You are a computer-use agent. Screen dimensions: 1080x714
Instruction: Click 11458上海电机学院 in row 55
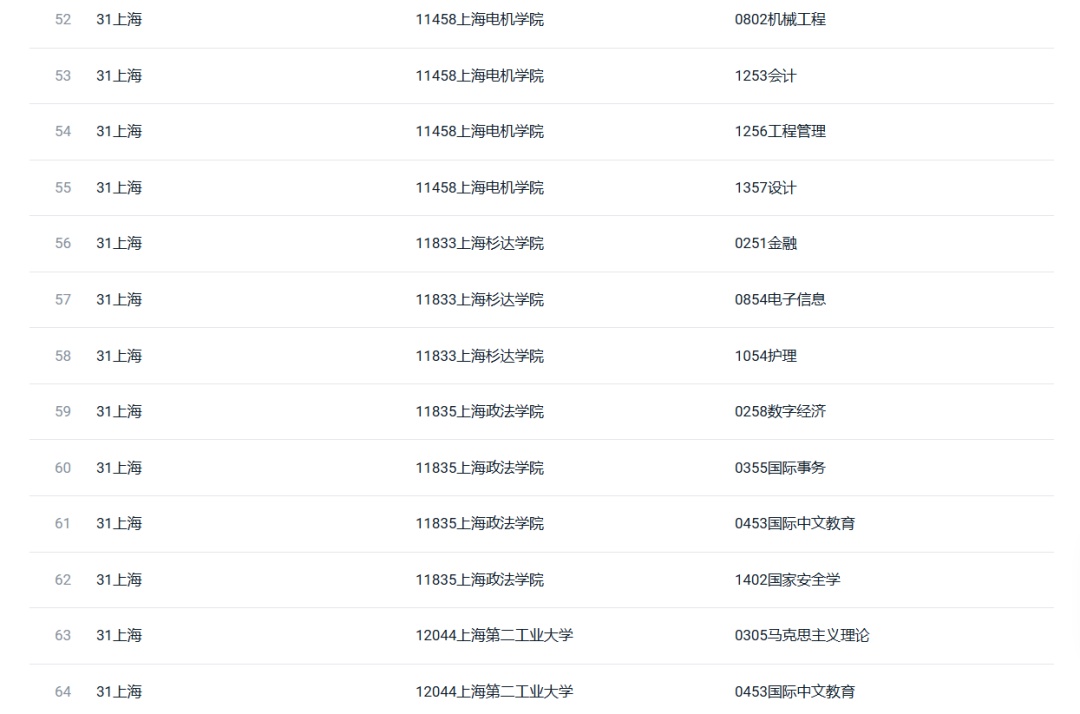[x=479, y=188]
